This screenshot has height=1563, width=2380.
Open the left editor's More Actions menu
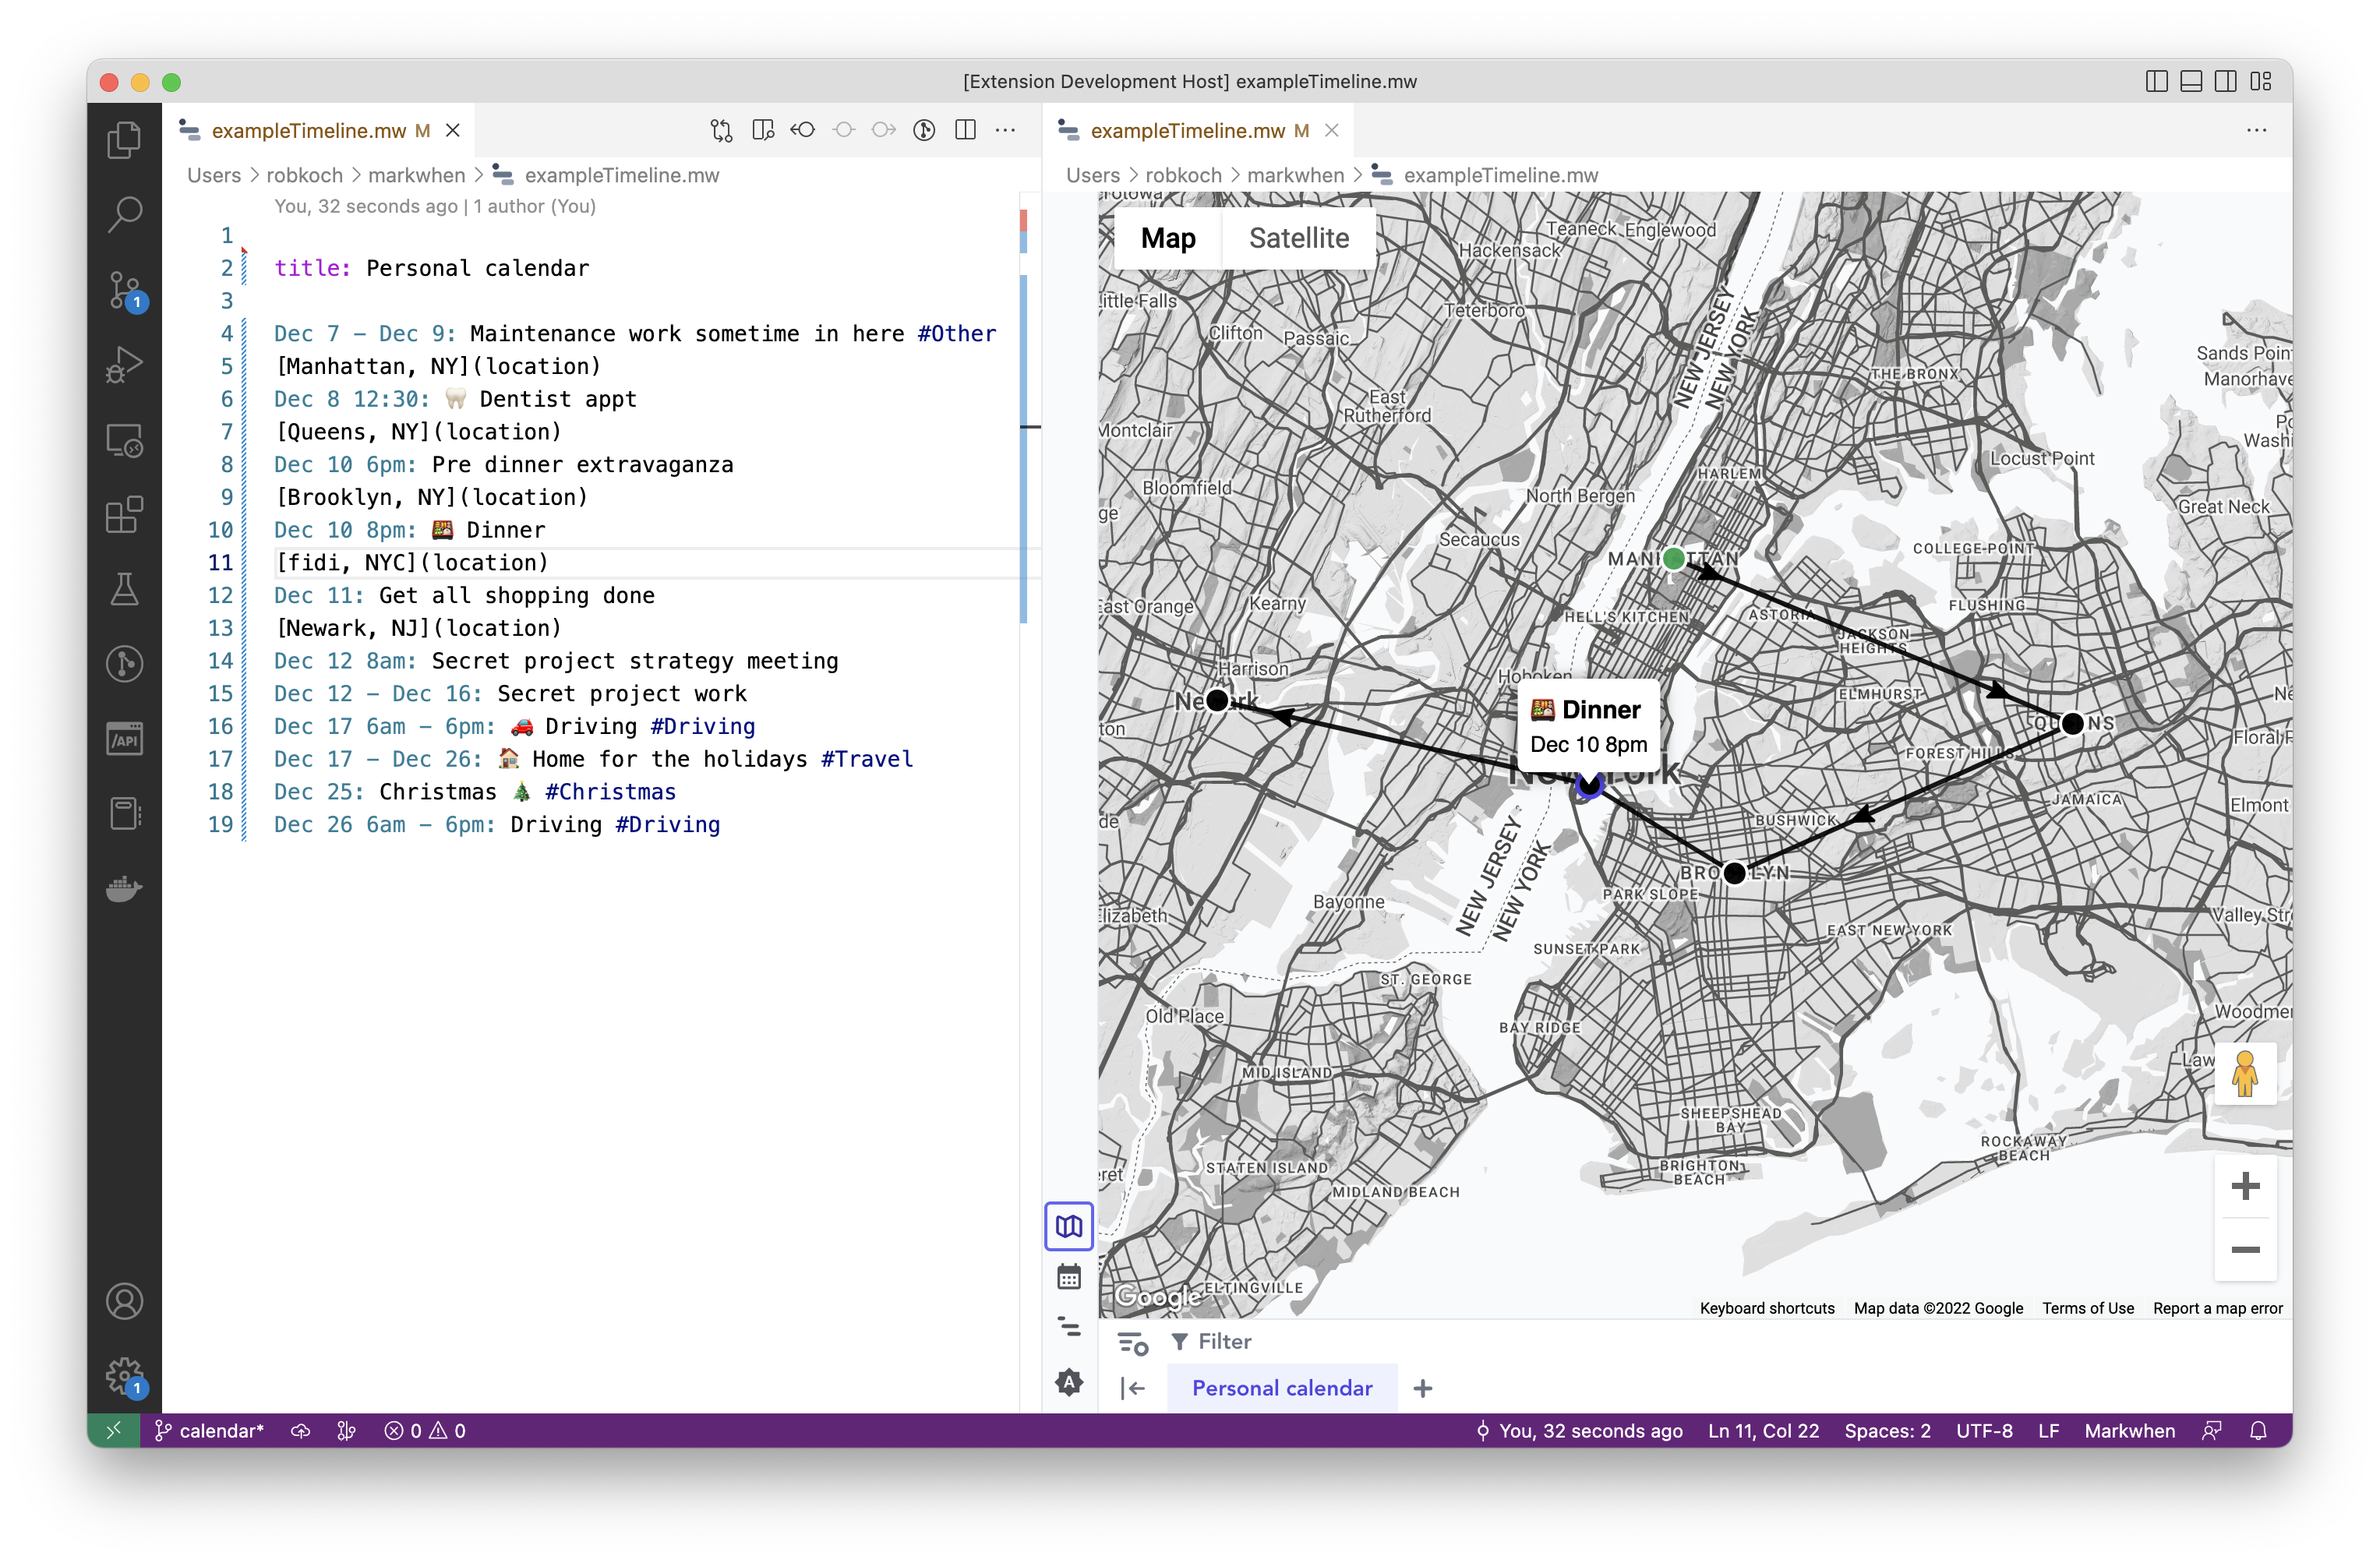pyautogui.click(x=1005, y=130)
